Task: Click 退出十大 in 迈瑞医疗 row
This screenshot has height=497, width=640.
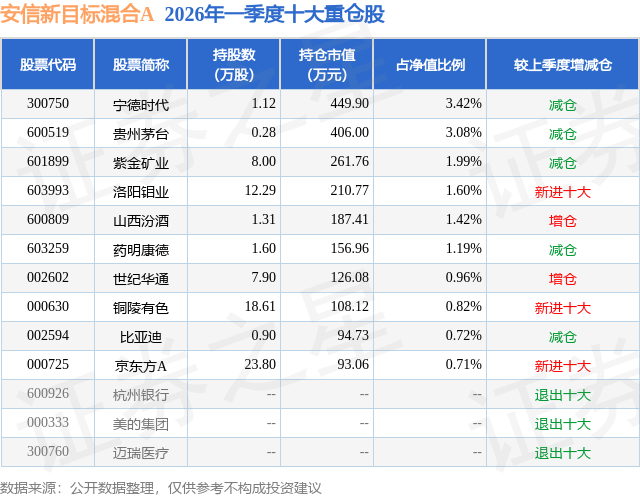Action: [563, 453]
